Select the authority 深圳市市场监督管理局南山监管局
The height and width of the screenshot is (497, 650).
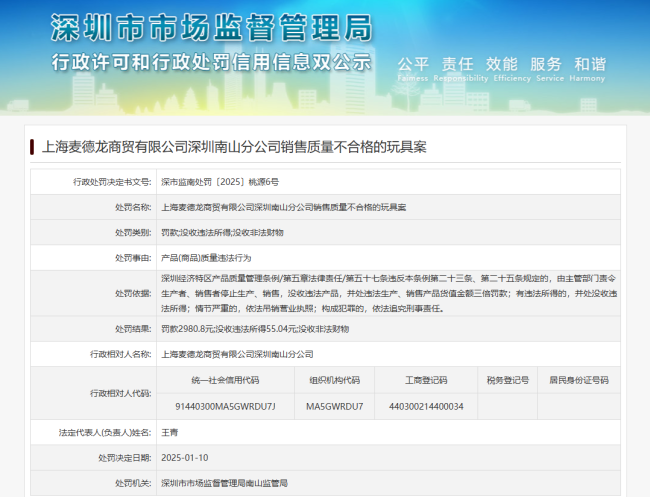pos(224,483)
